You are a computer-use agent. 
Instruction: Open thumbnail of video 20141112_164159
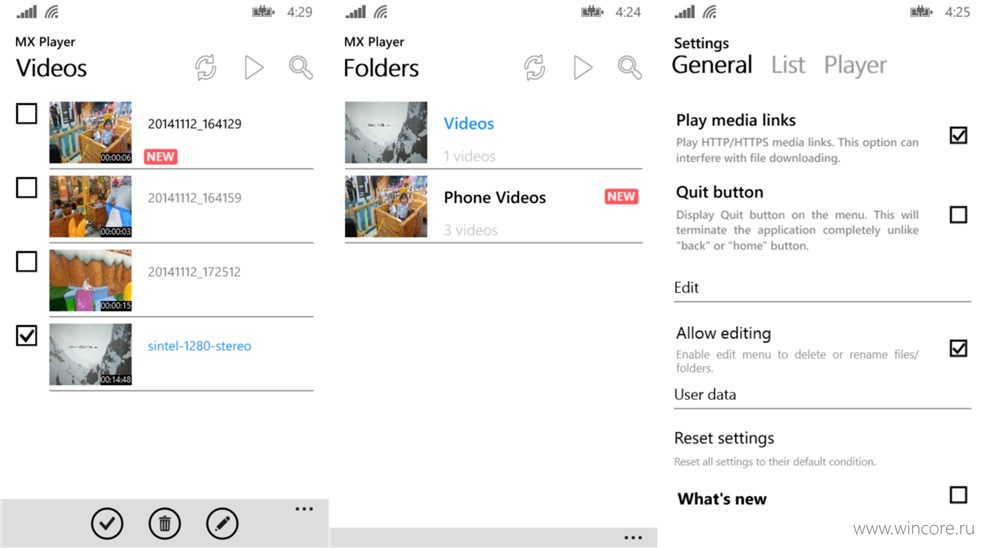(91, 206)
